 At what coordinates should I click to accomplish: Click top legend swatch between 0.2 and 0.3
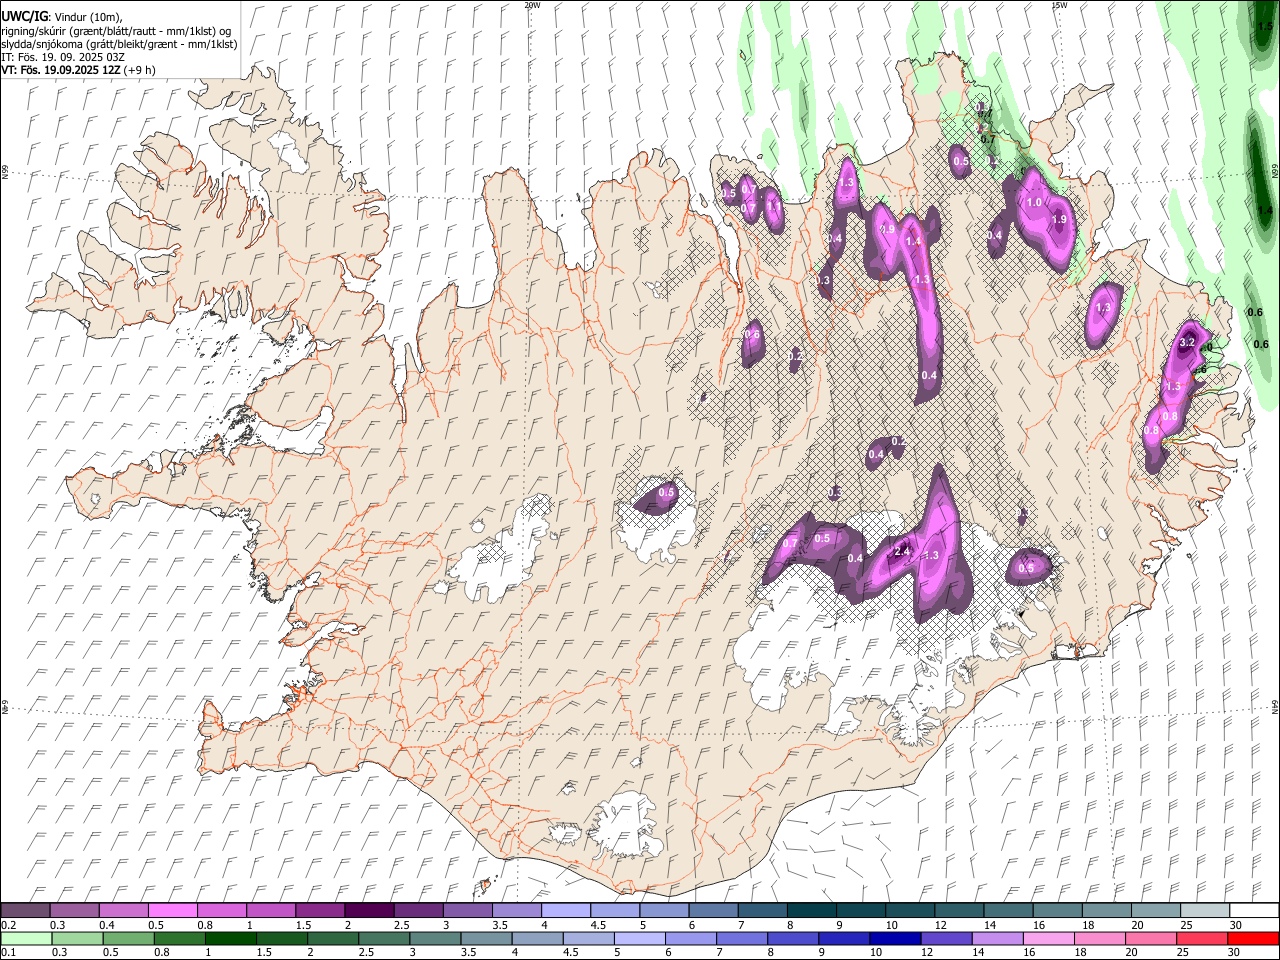[25, 910]
